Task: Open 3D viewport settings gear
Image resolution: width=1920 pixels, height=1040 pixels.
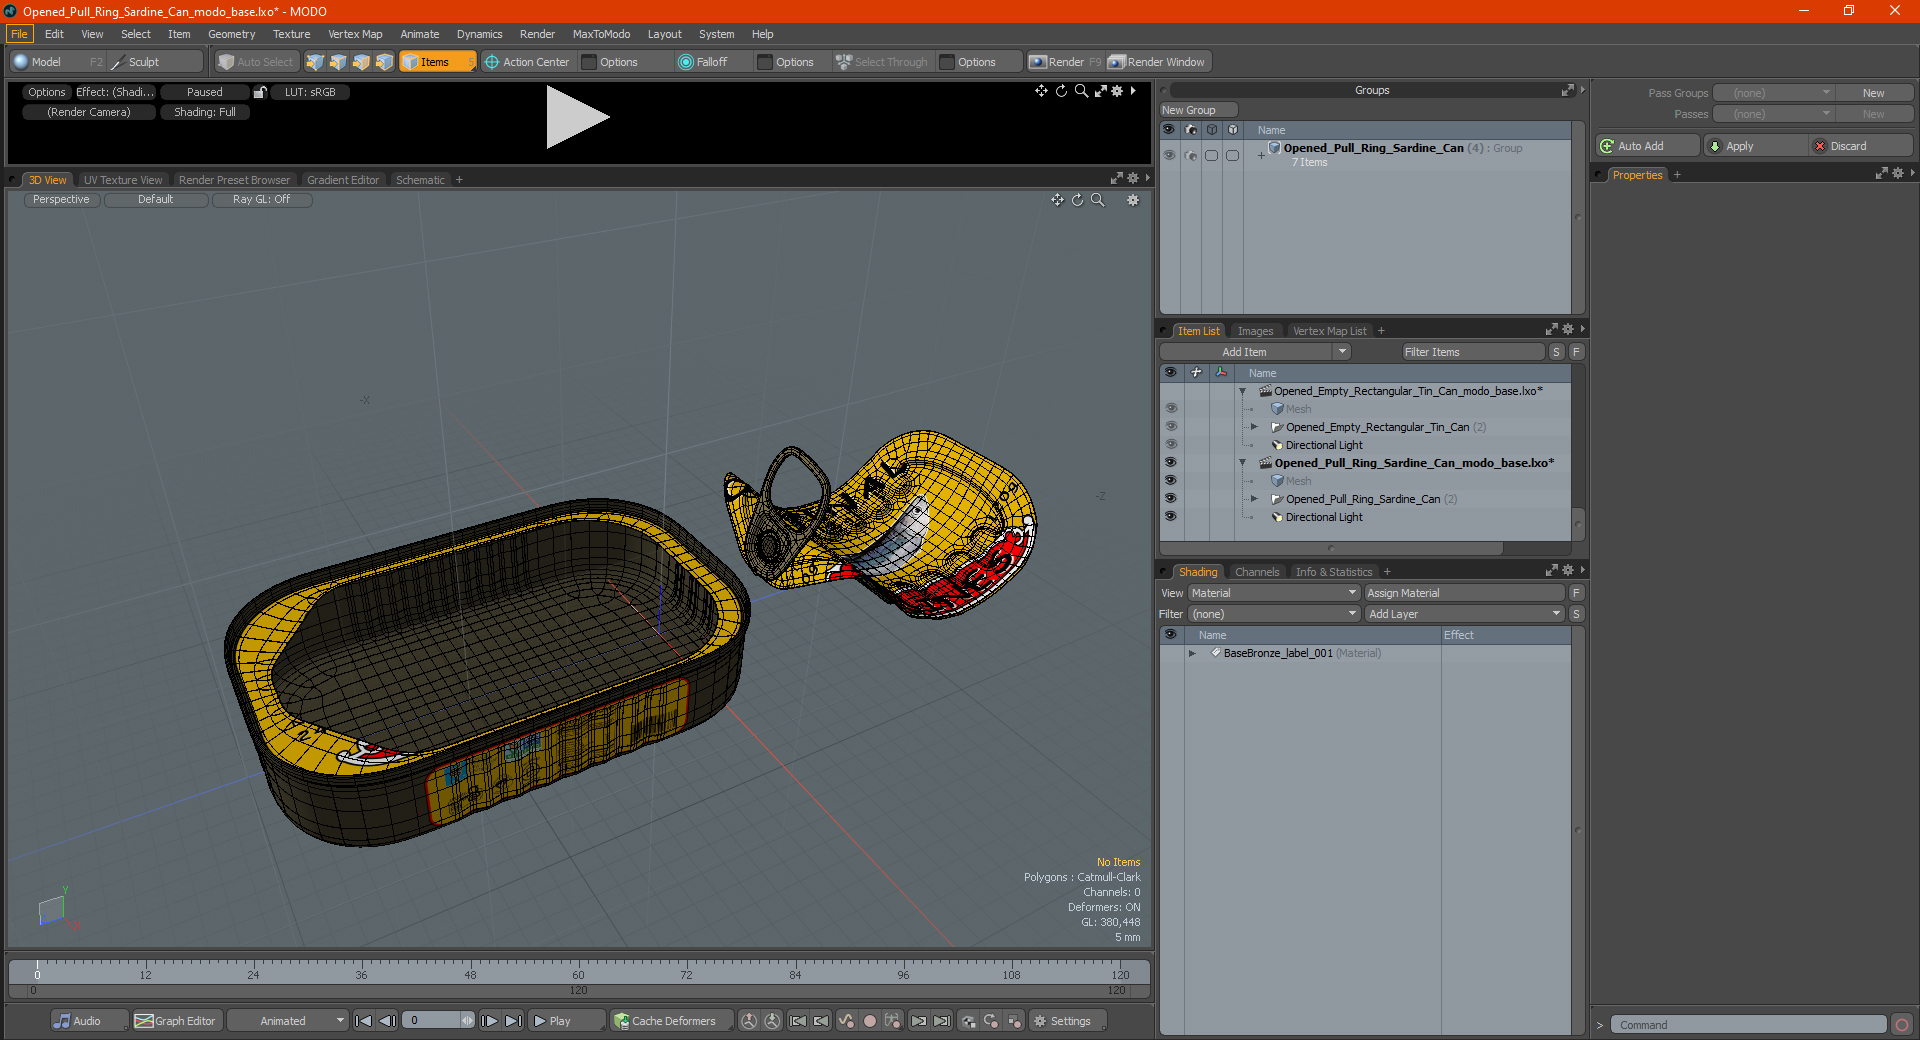Action: [1133, 200]
